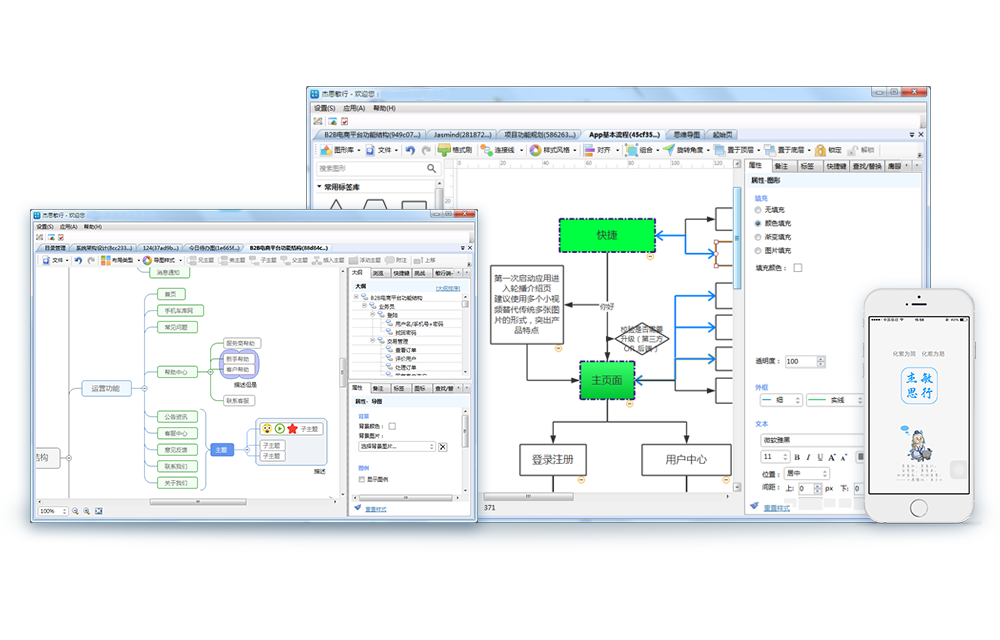
Task: Select the 无填充 radio option
Action: (x=759, y=210)
